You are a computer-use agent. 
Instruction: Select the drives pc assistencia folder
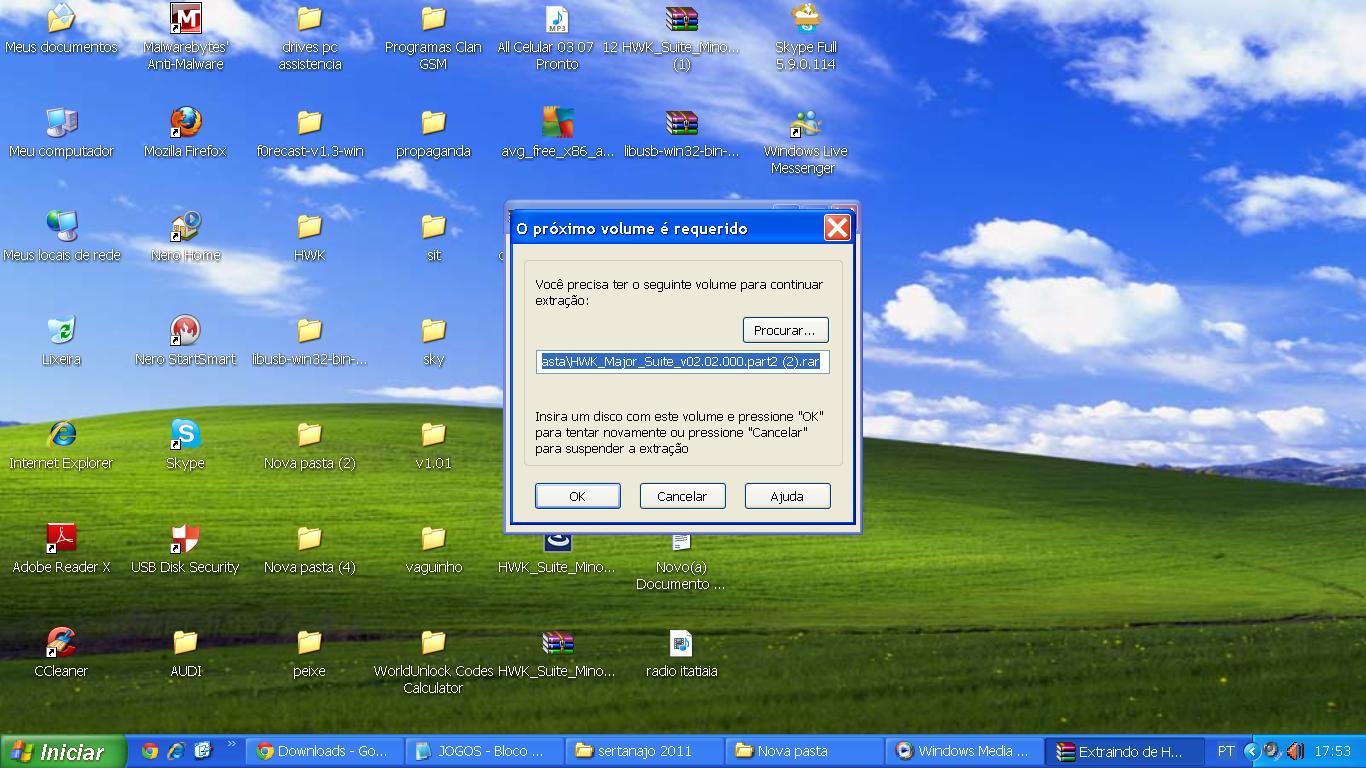tap(310, 36)
